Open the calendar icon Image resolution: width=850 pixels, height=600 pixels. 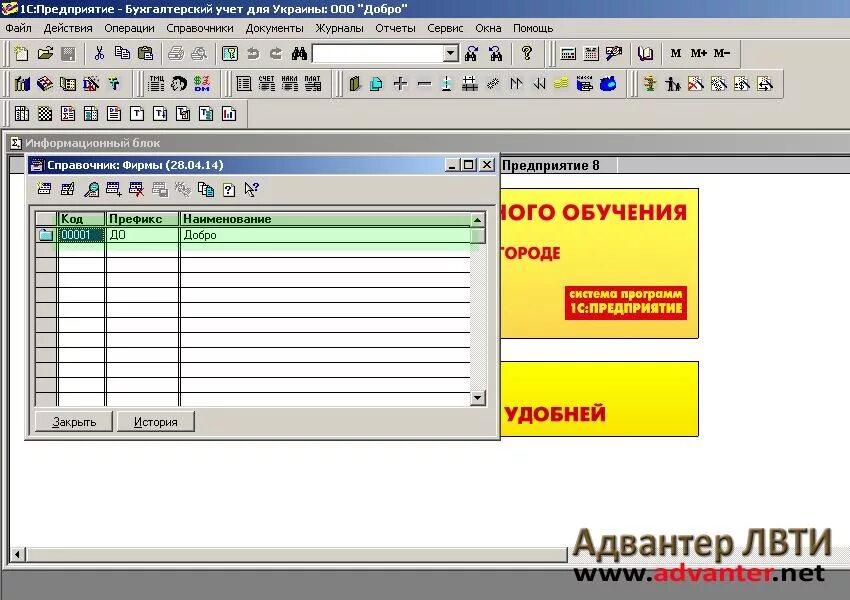[590, 53]
